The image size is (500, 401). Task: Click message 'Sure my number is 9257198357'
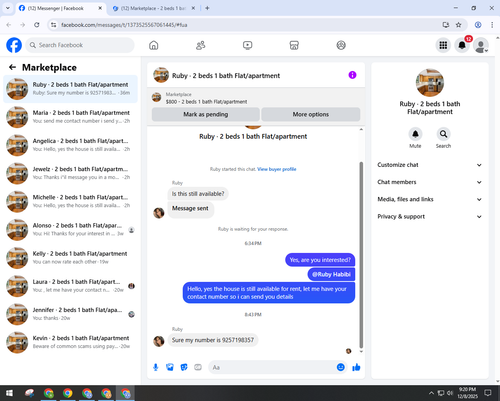coord(213,340)
